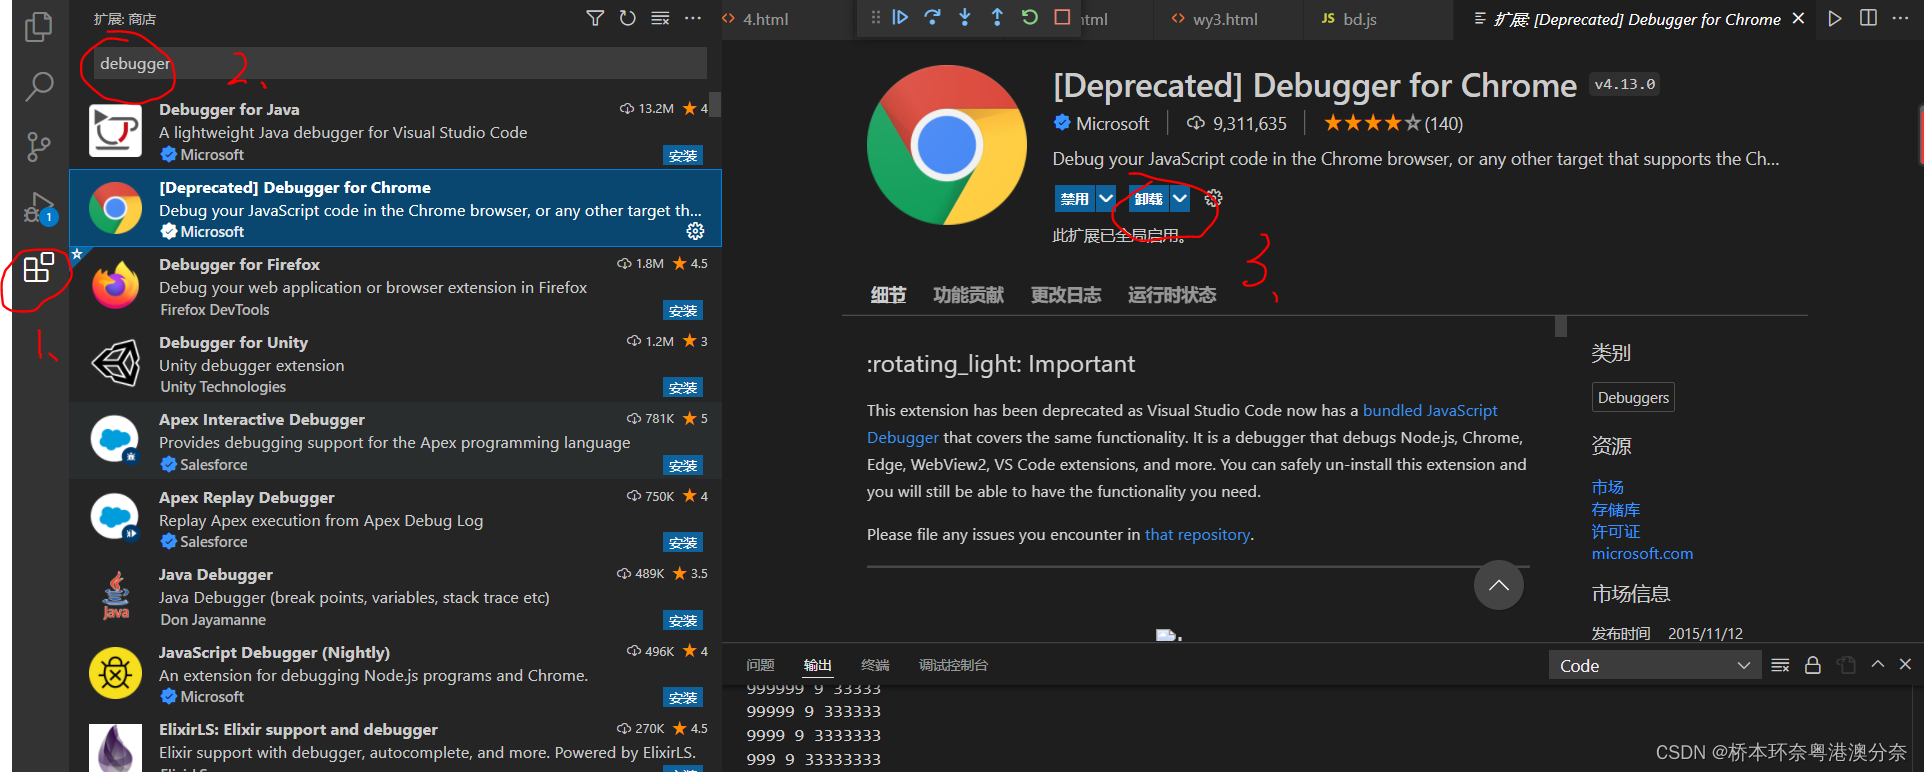
Task: Click Step Into in the debug toolbar
Action: [x=965, y=17]
